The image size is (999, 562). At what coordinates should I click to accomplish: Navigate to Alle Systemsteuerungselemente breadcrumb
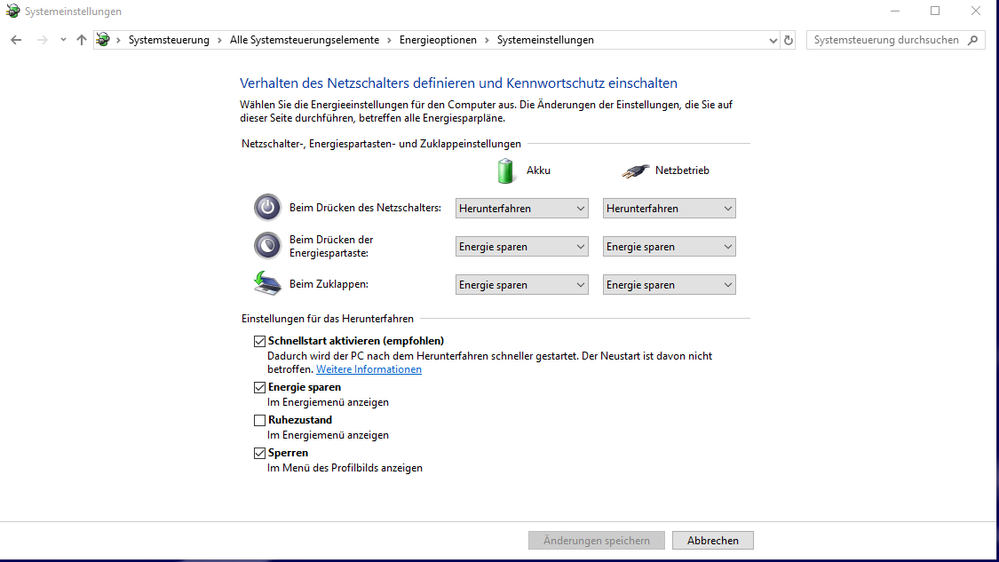pos(304,40)
